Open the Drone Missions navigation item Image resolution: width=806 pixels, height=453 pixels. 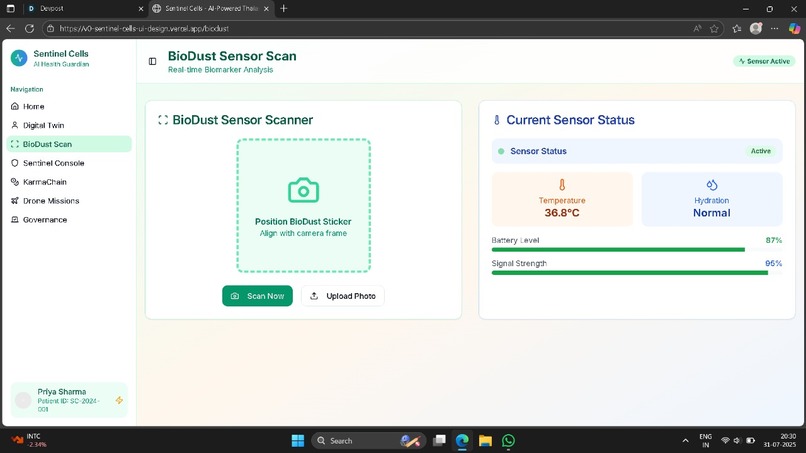(x=69, y=201)
